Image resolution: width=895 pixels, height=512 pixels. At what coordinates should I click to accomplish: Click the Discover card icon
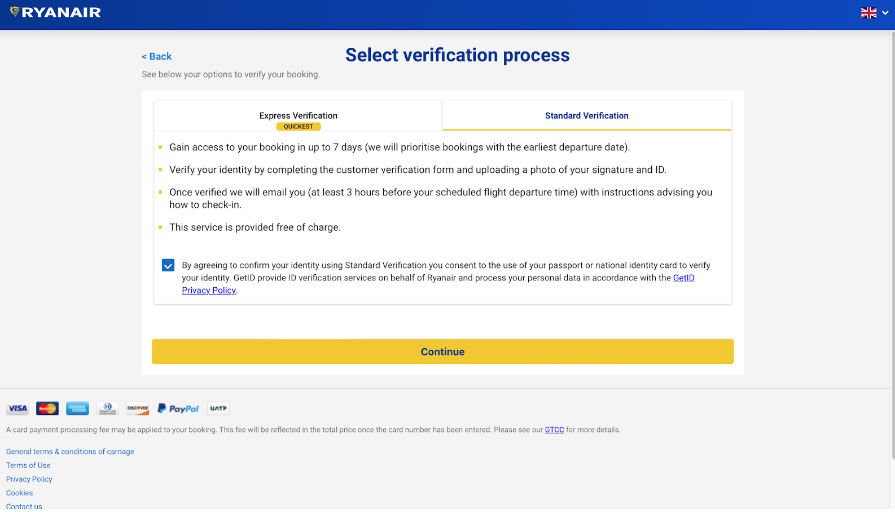click(137, 408)
